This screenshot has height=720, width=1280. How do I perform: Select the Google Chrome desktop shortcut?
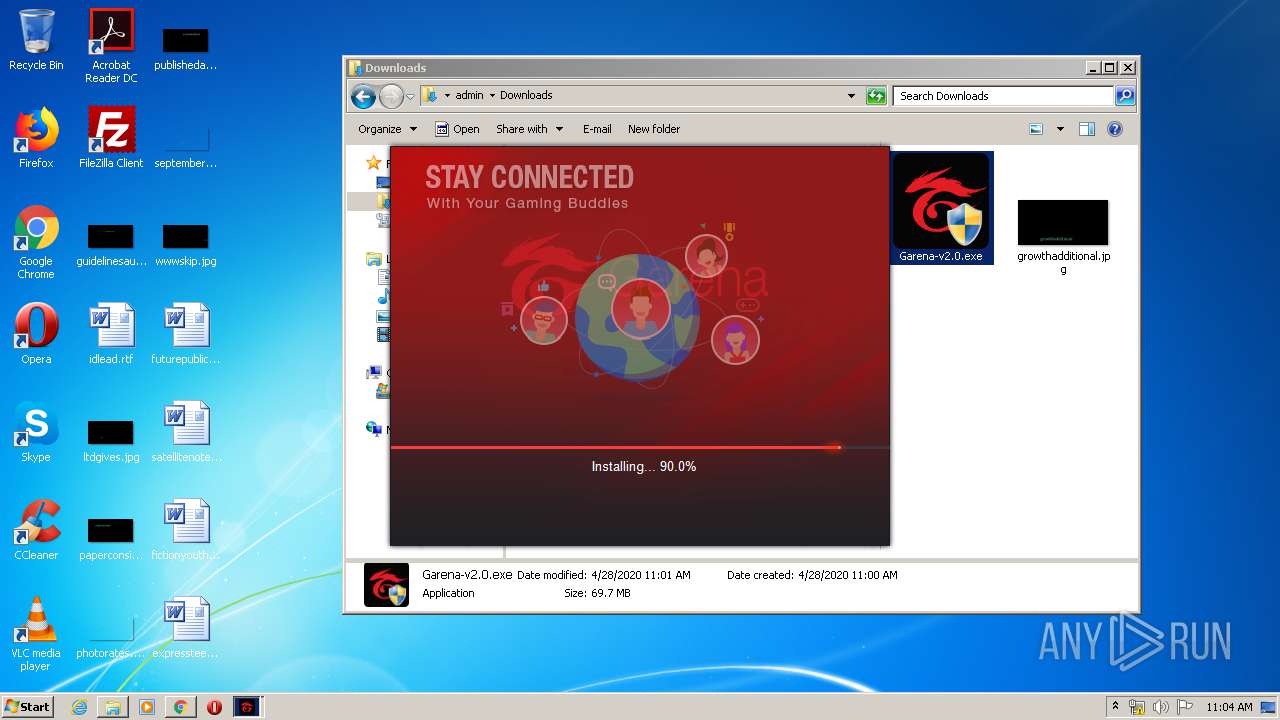[36, 243]
